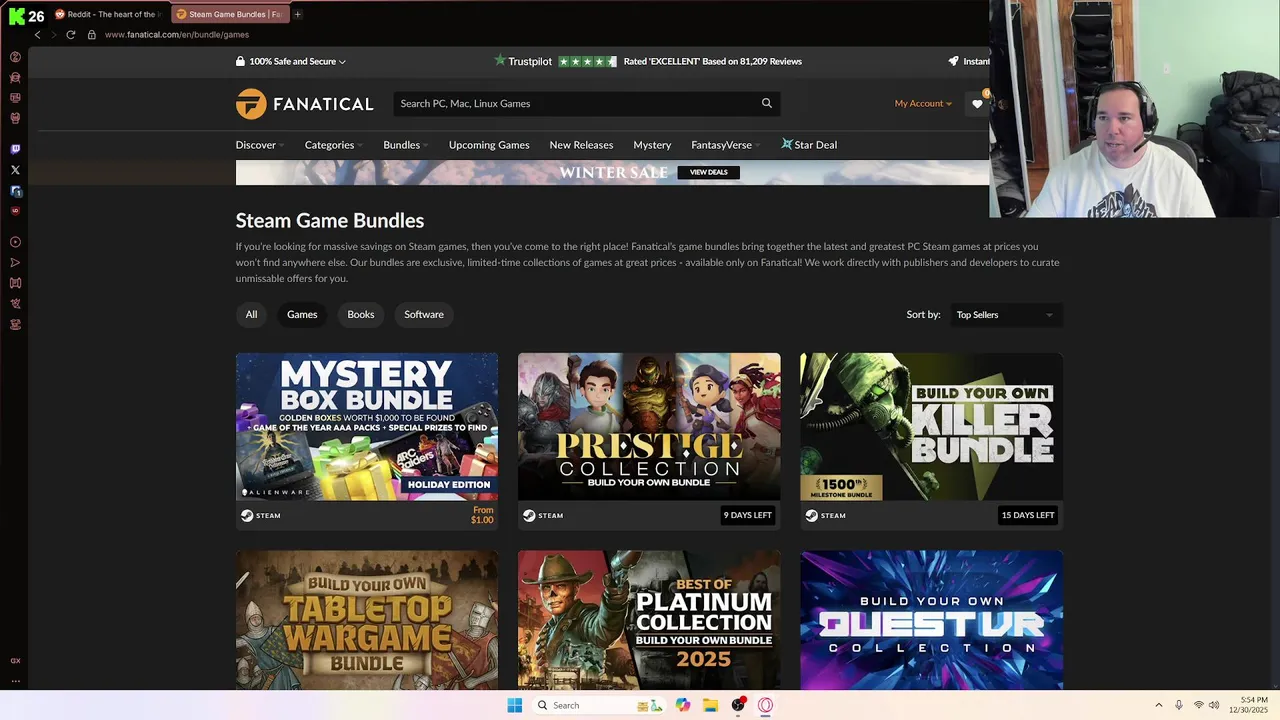Image resolution: width=1280 pixels, height=720 pixels.
Task: Click the Wi-Fi network tray icon
Action: pyautogui.click(x=1198, y=705)
